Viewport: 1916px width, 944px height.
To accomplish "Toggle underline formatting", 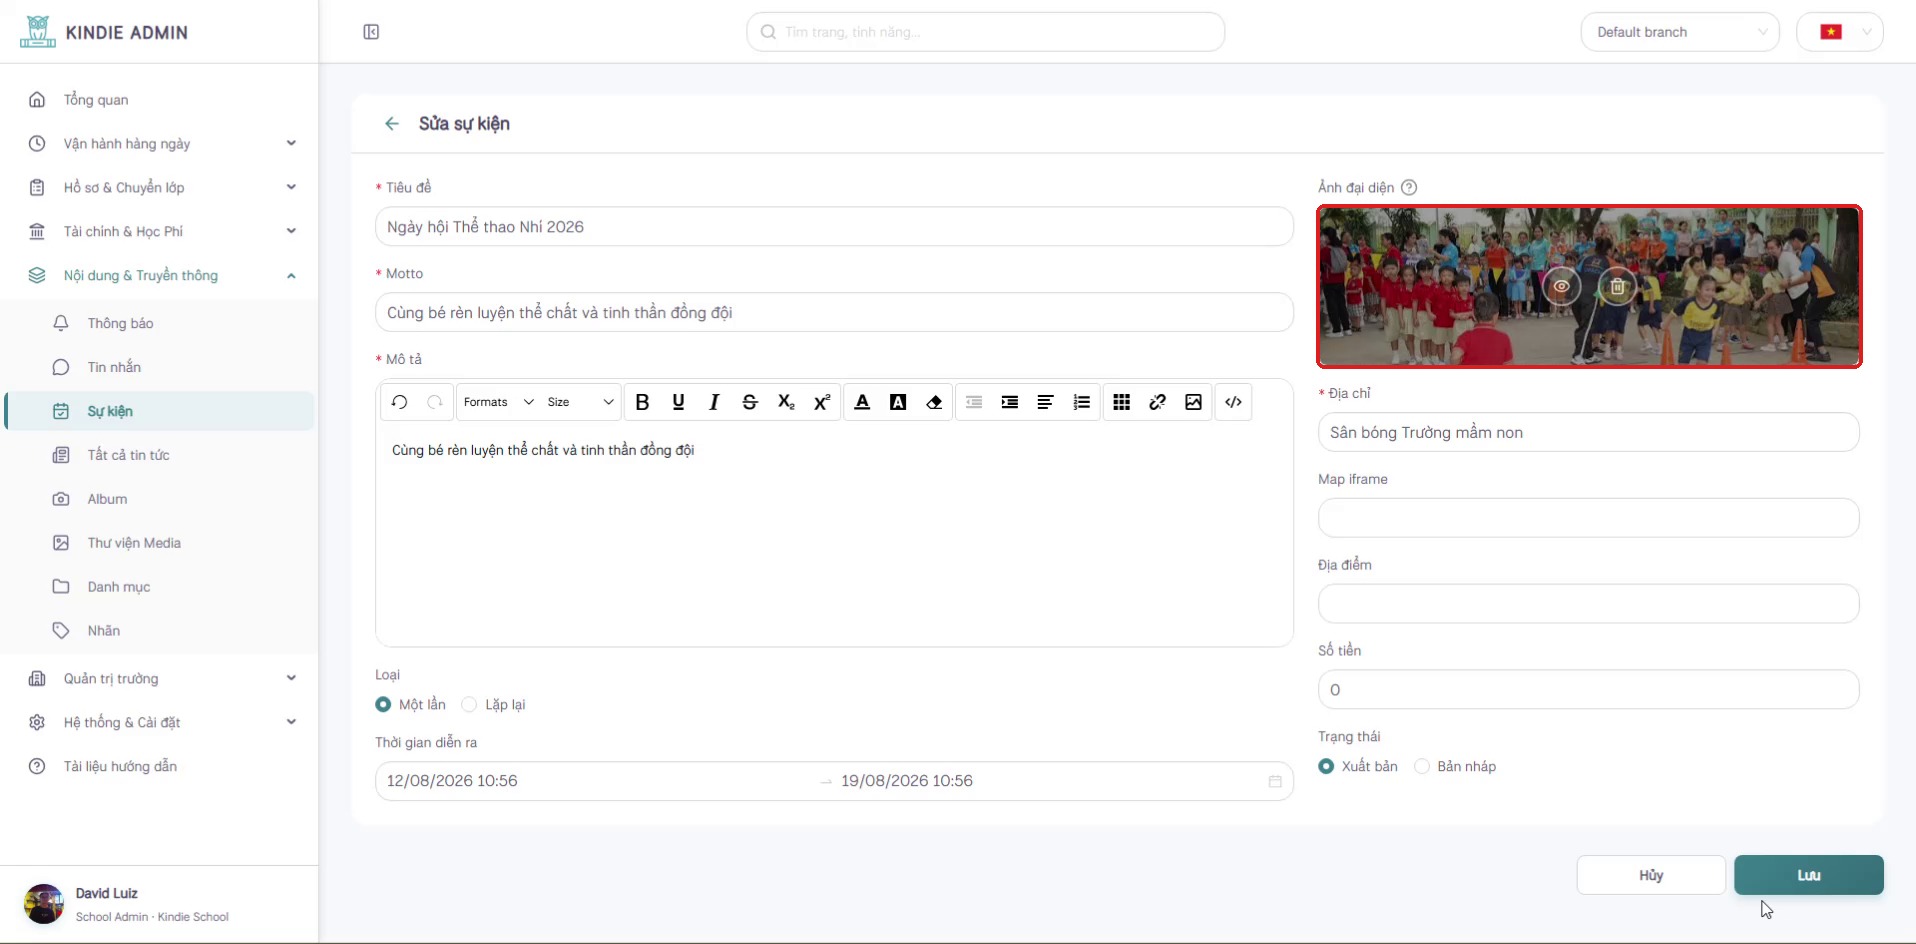I will pos(679,402).
